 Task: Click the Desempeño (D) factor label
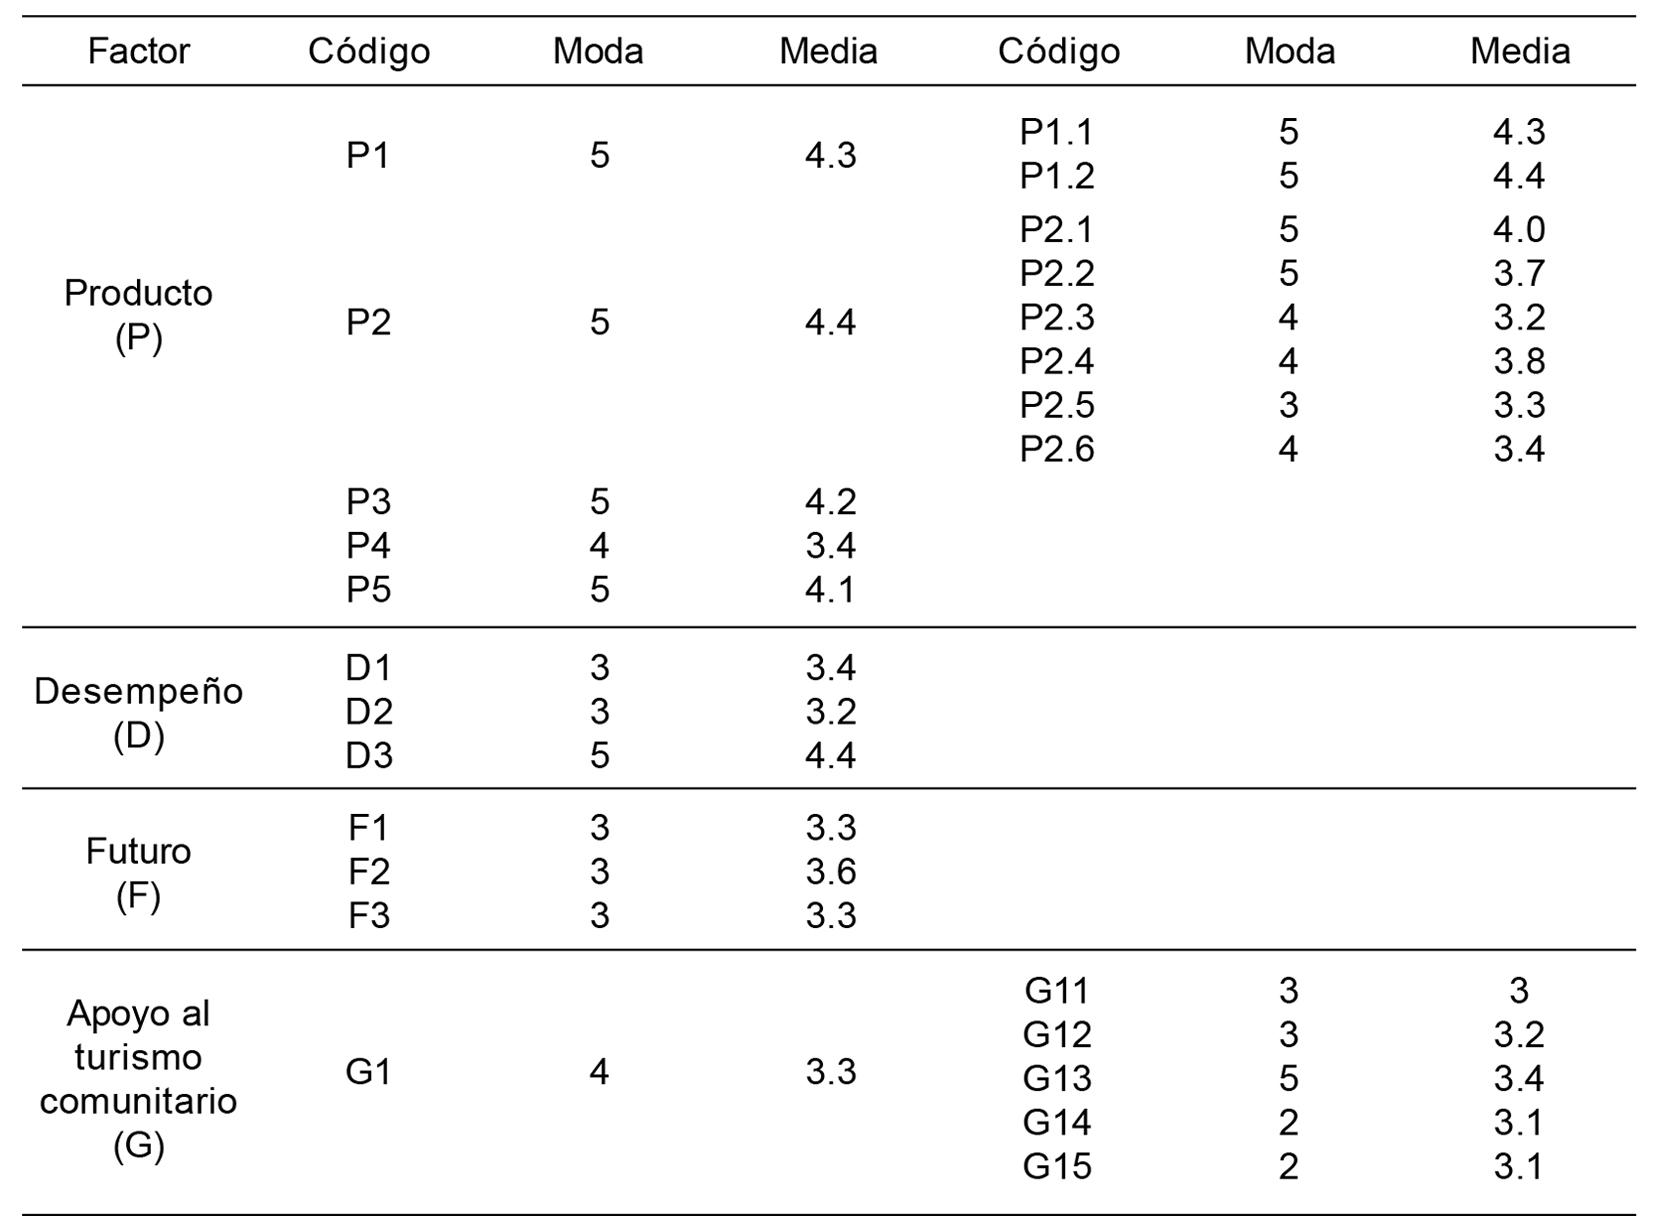[x=138, y=712]
